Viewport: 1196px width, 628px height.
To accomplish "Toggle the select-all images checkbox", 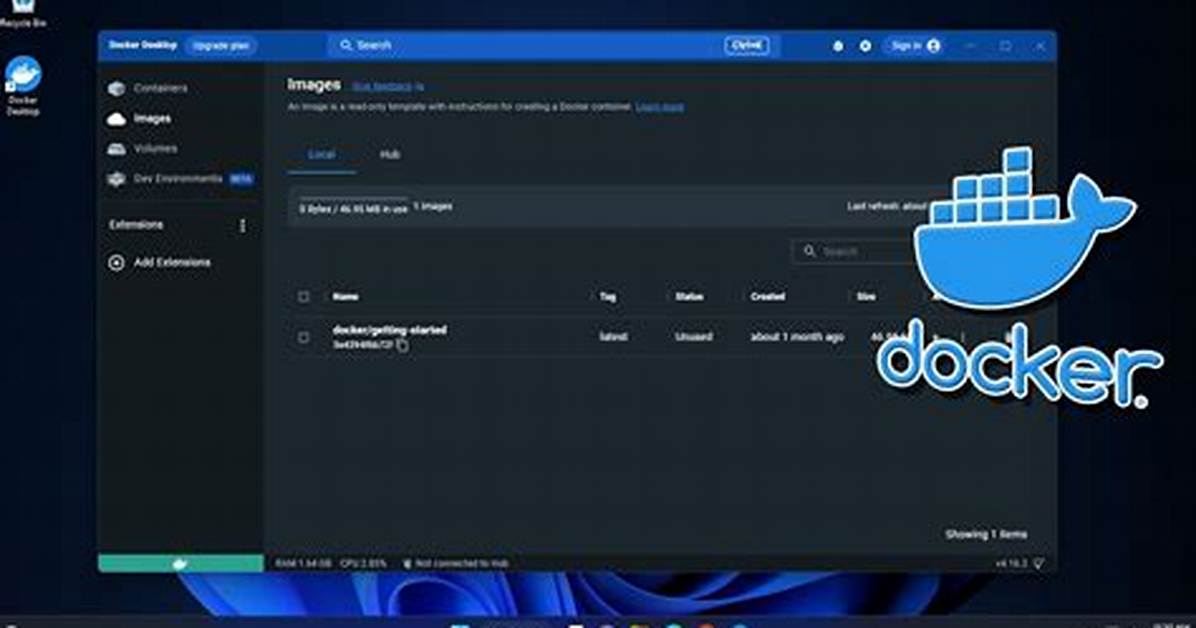I will pos(304,297).
